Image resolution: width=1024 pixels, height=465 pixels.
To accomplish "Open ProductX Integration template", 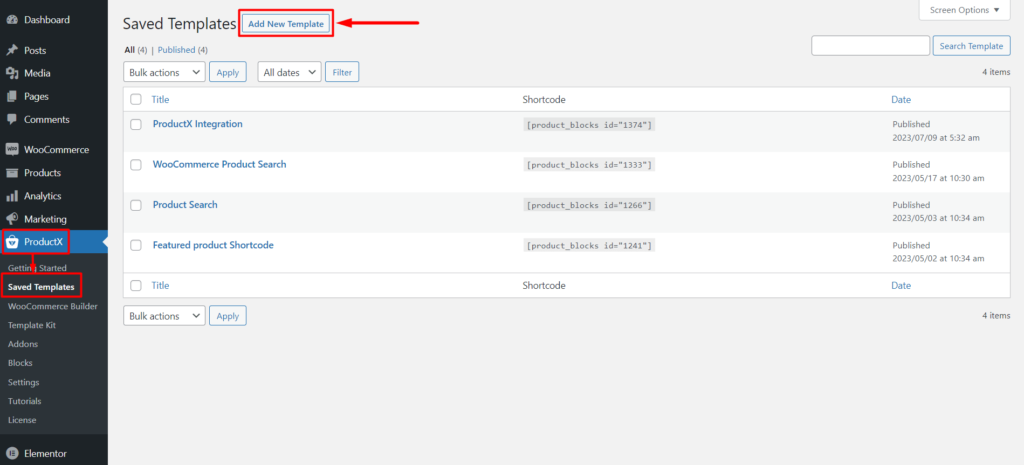I will pos(198,123).
